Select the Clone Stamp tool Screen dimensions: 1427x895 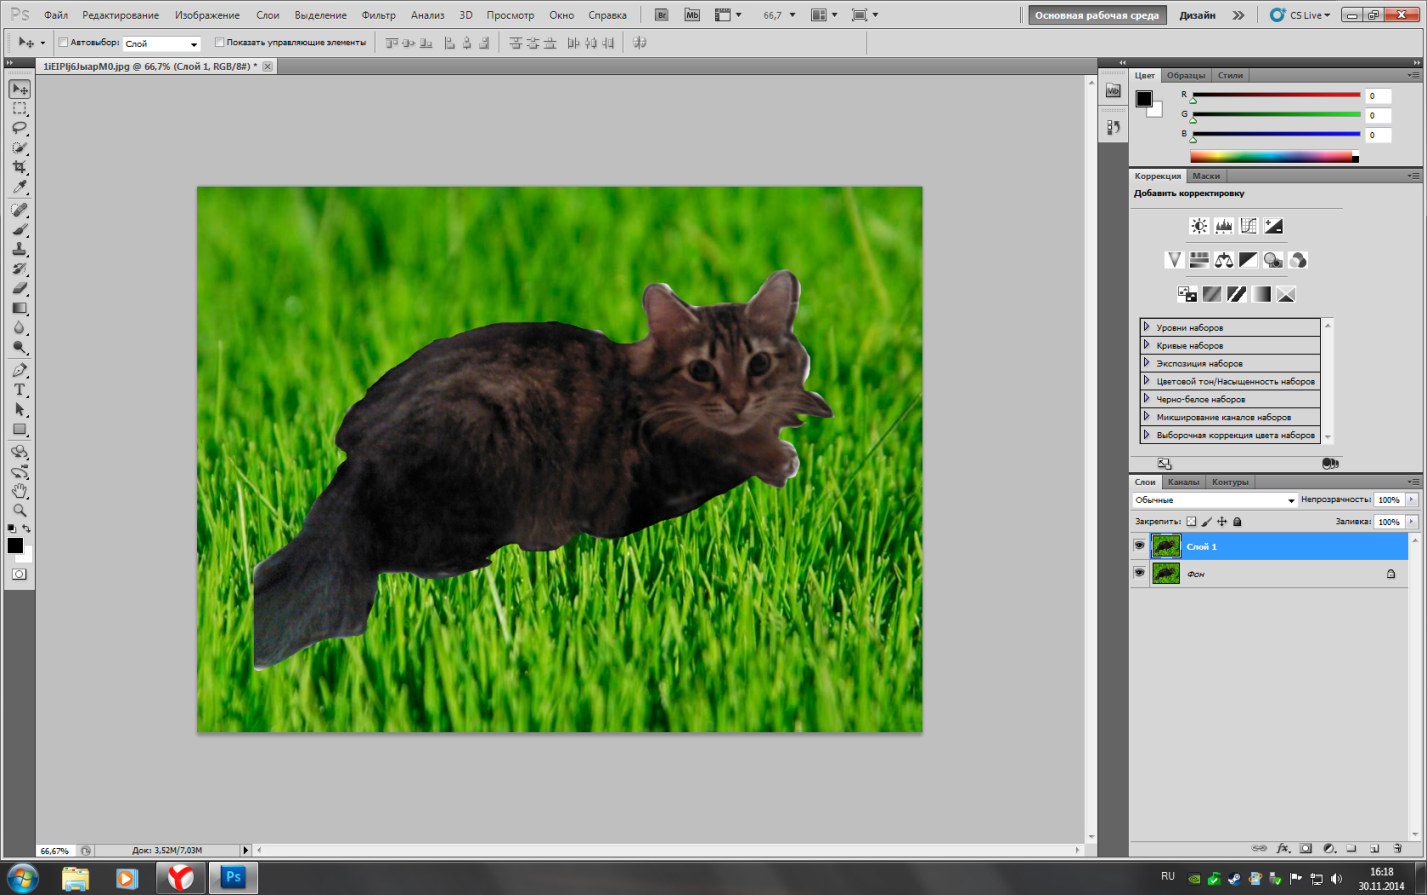pos(19,250)
